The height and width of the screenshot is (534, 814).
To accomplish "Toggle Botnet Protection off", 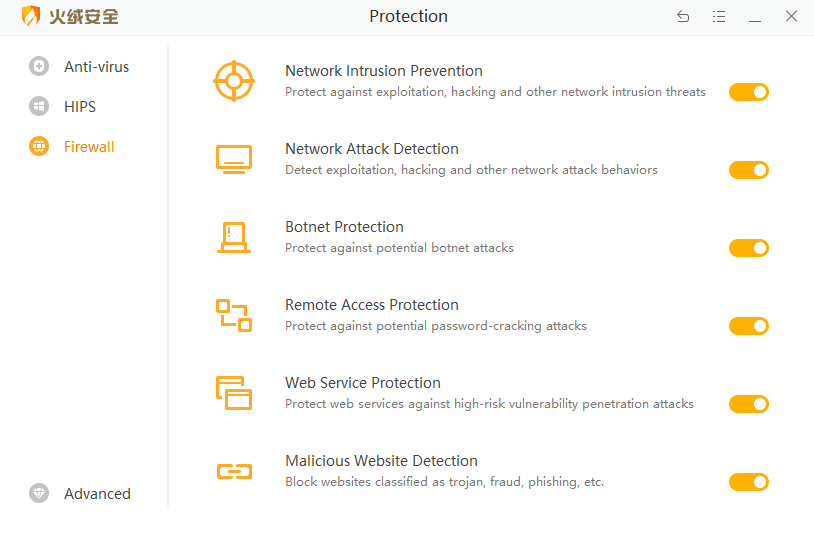I will 748,248.
